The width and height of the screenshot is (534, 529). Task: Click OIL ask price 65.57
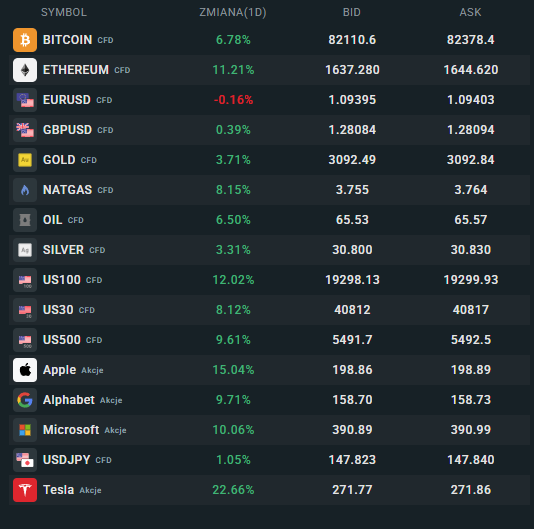coord(471,220)
